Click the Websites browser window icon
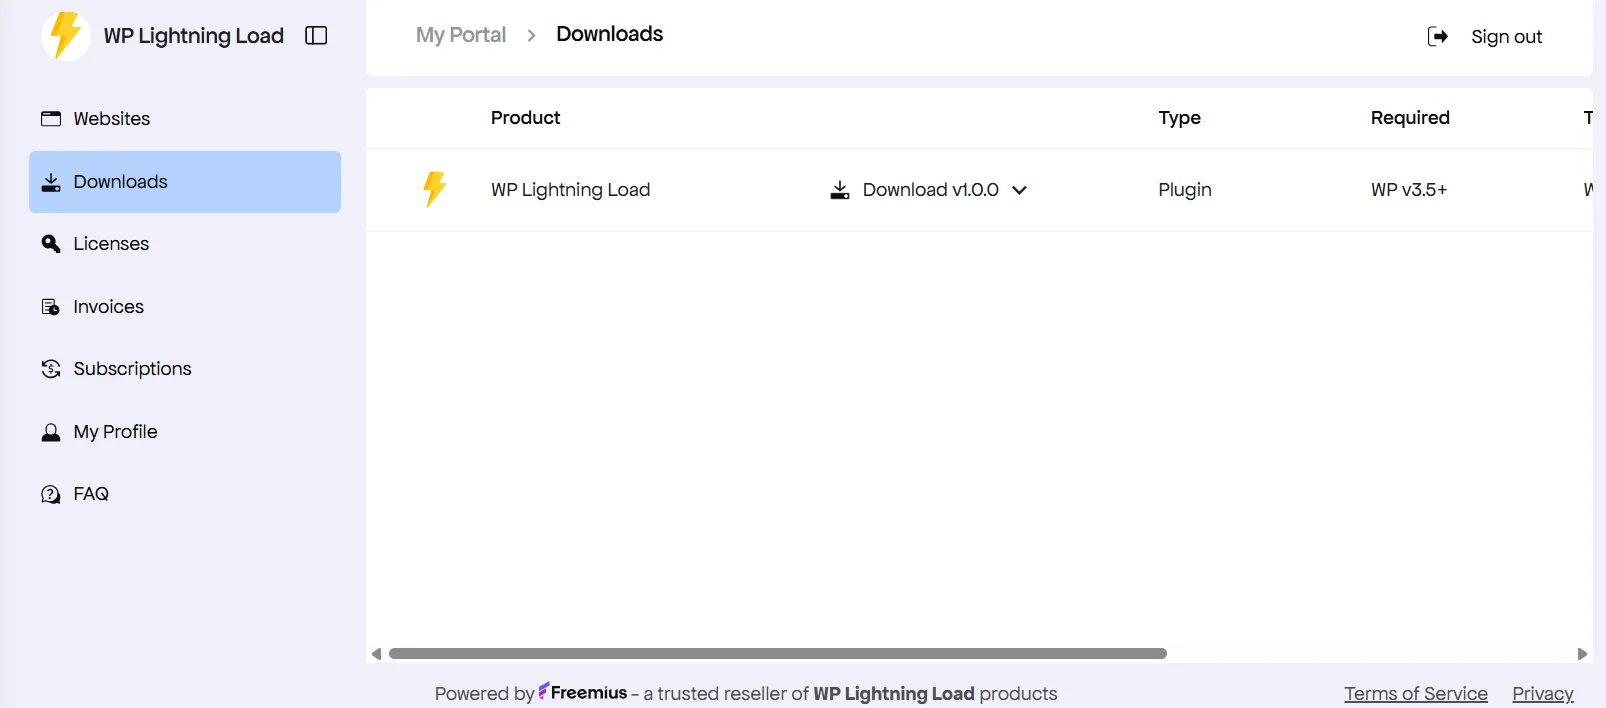The width and height of the screenshot is (1606, 708). tap(51, 119)
